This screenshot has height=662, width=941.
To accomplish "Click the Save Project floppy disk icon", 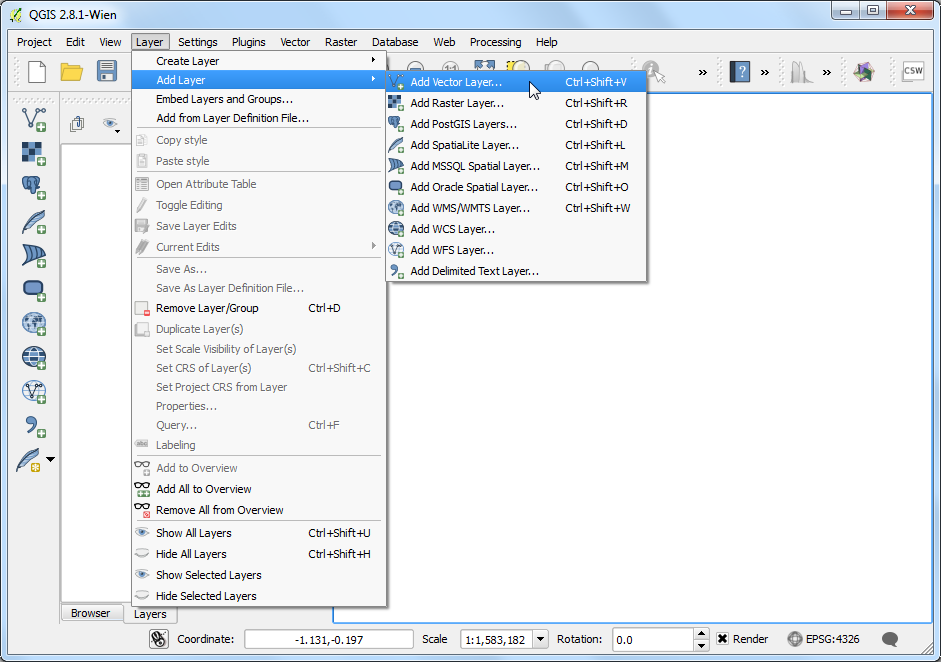I will point(106,71).
